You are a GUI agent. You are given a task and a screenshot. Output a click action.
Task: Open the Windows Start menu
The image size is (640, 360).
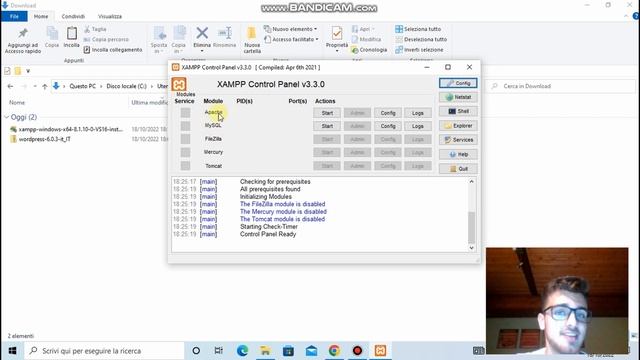click(12, 351)
